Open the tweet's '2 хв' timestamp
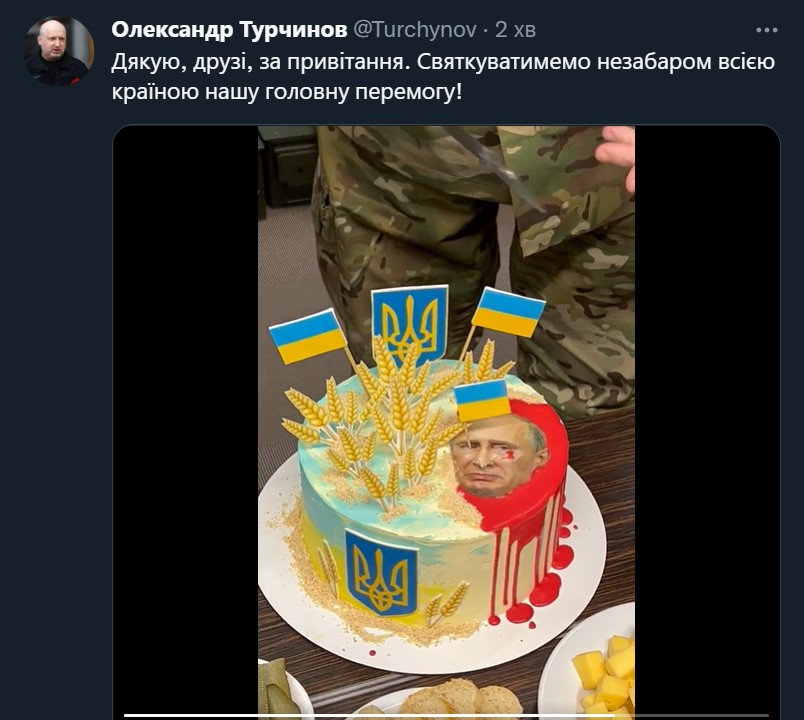 pos(515,30)
